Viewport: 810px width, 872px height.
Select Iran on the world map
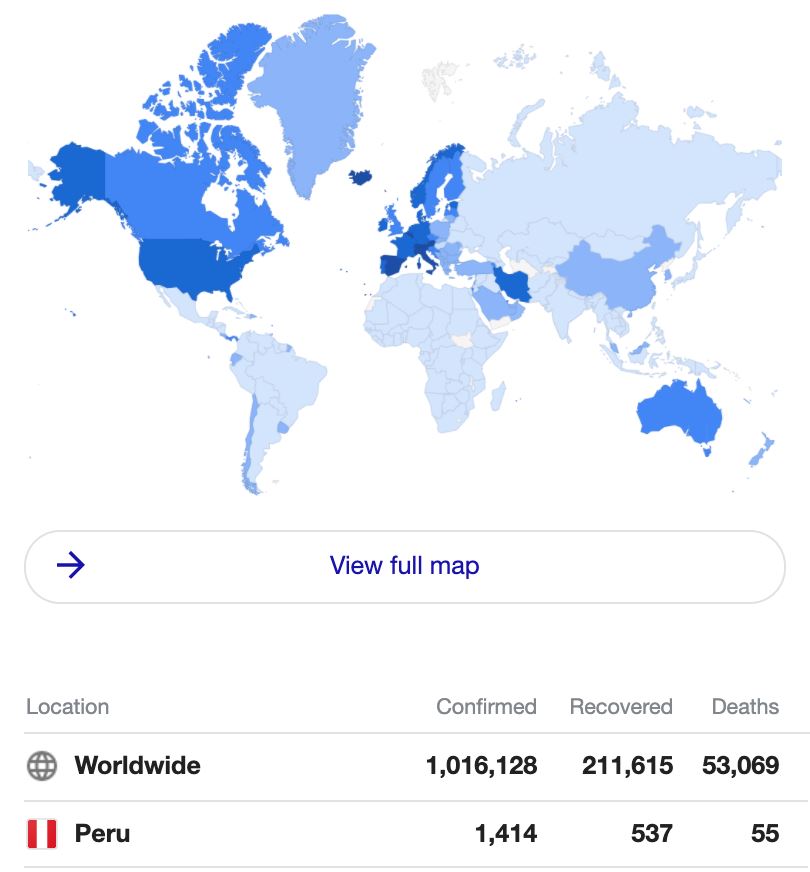click(x=511, y=285)
